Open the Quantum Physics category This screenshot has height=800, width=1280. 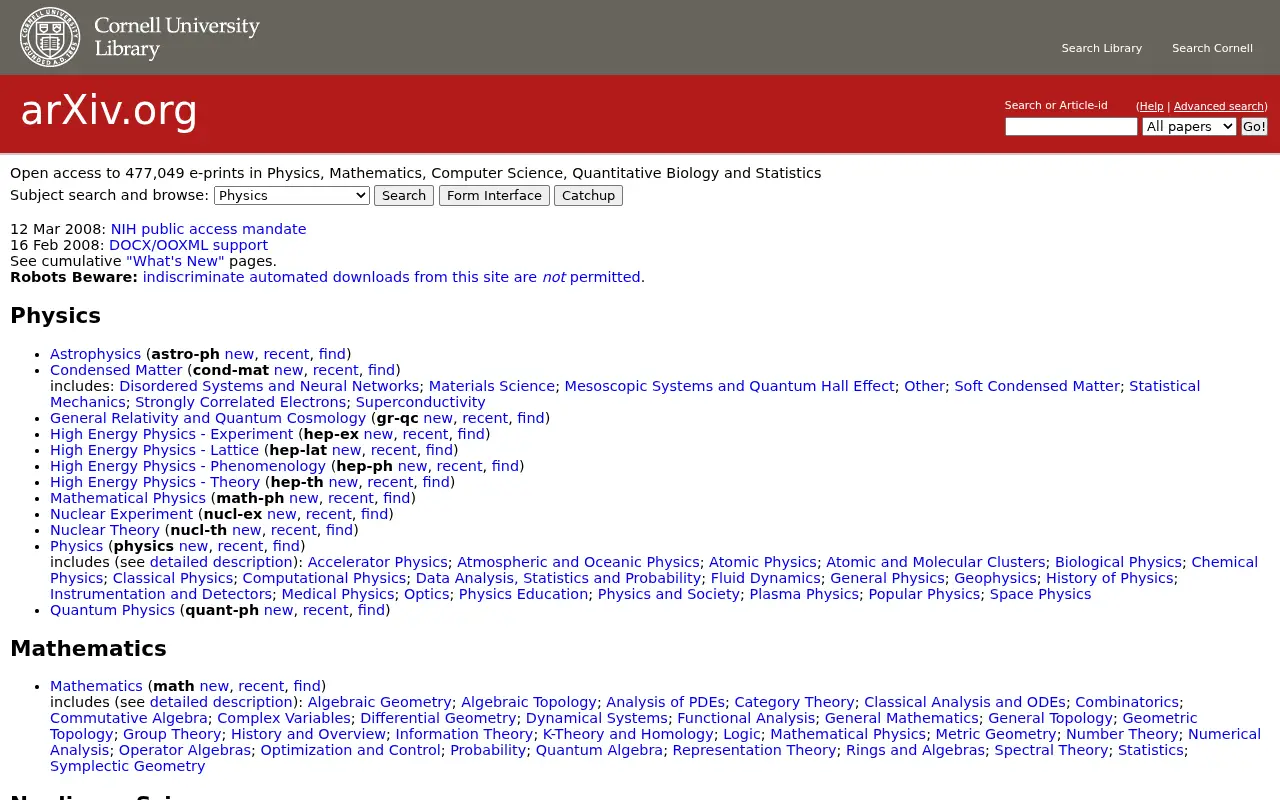click(x=112, y=610)
